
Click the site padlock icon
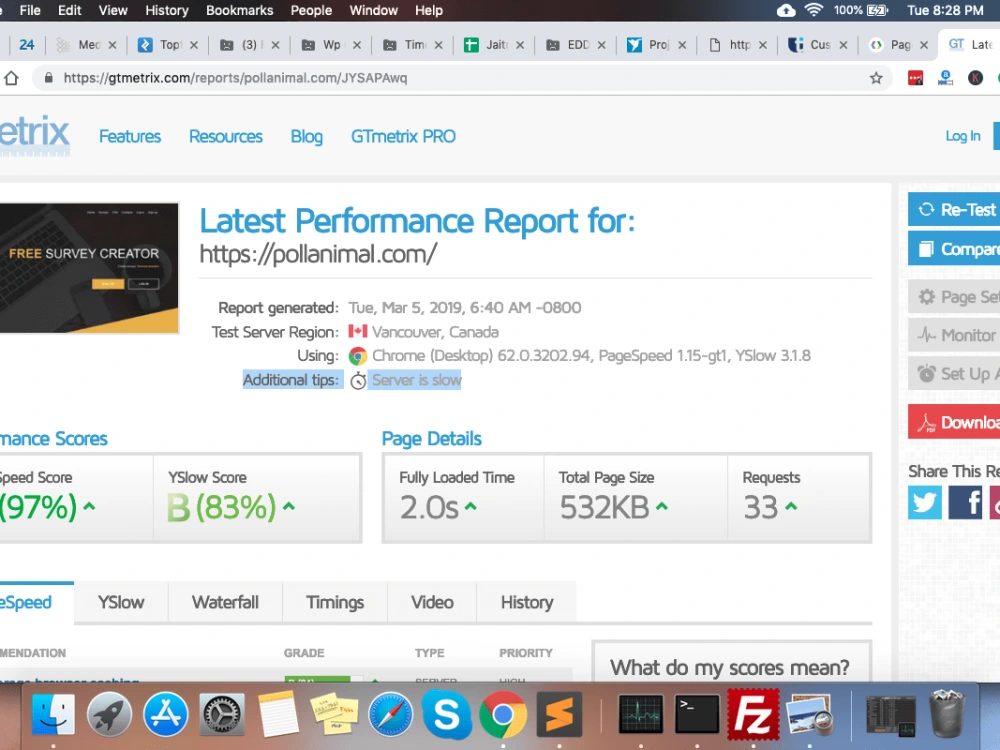pos(48,78)
